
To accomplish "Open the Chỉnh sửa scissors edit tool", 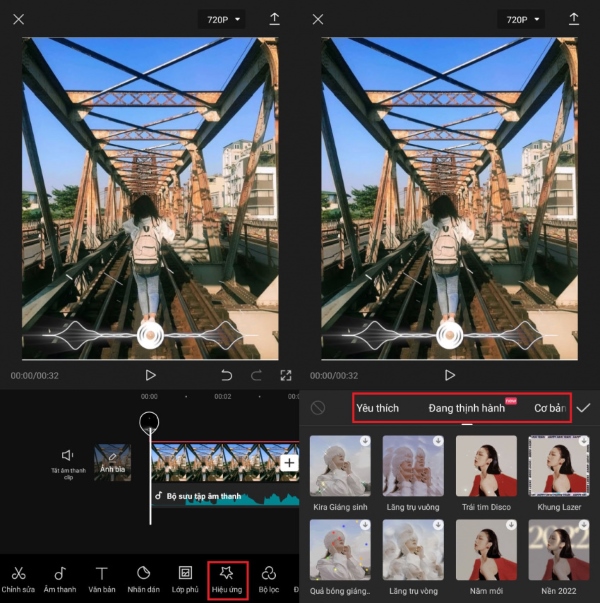I will (18, 578).
